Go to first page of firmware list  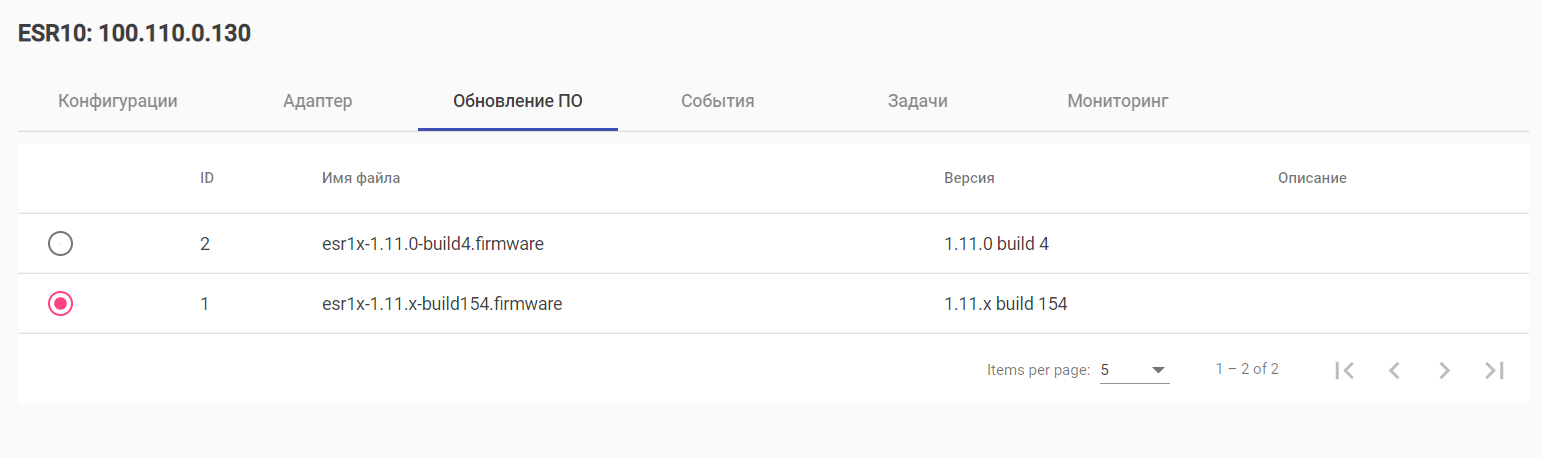1345,370
